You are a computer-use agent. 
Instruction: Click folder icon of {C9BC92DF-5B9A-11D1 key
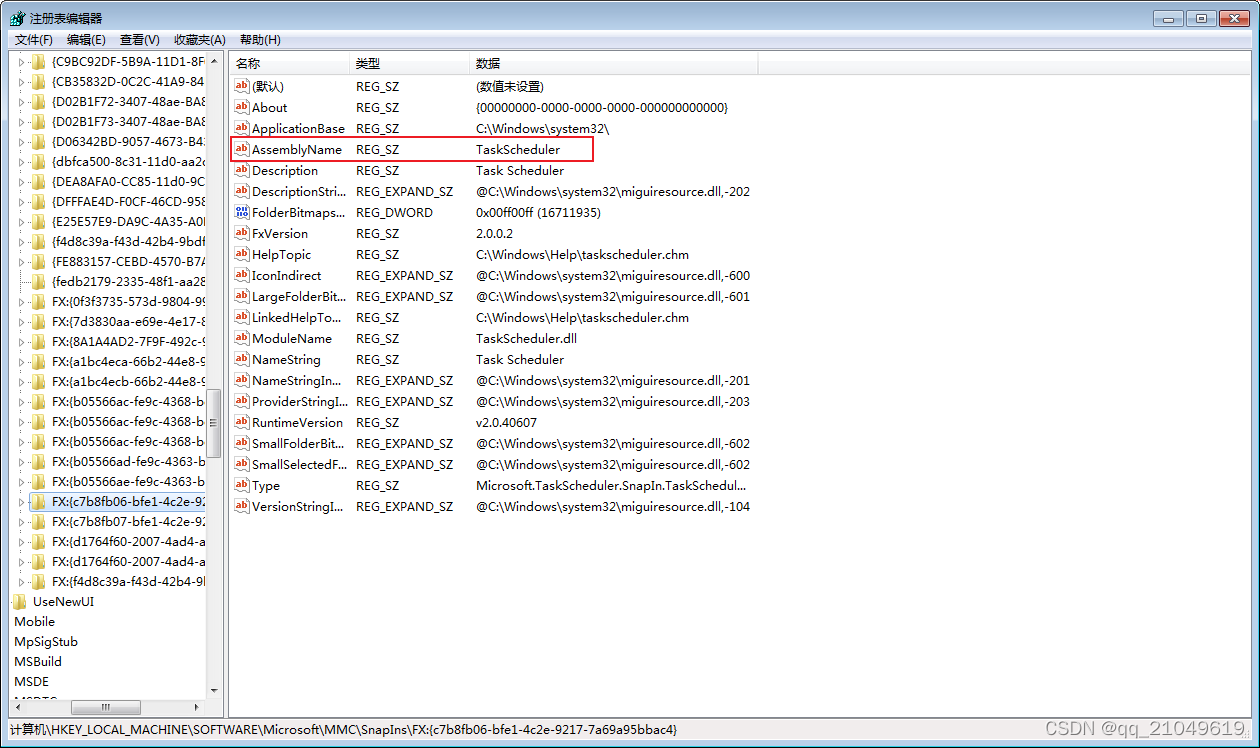coord(39,61)
